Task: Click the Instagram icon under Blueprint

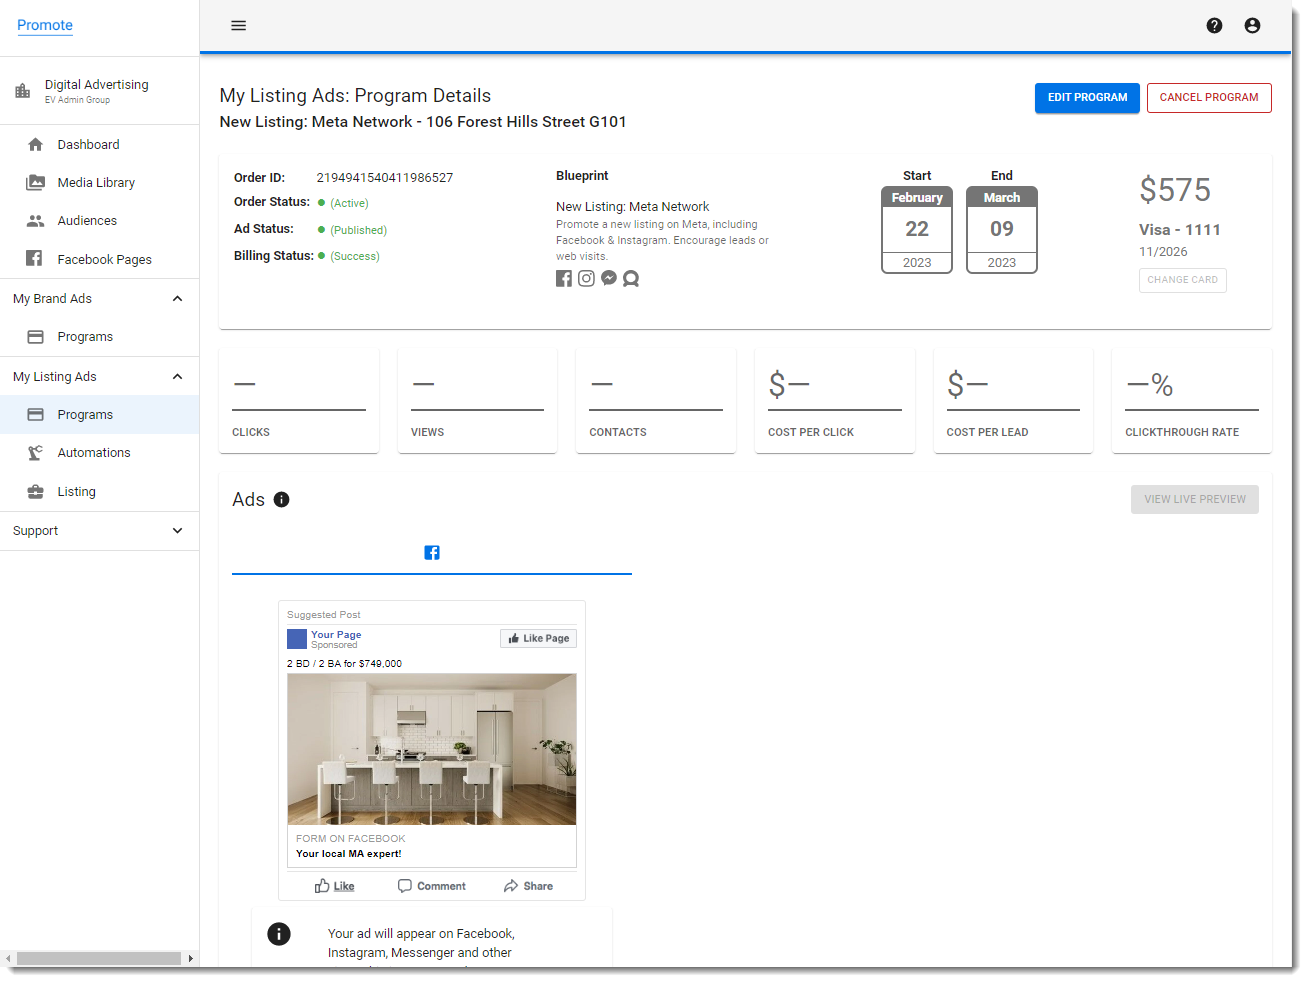Action: click(586, 279)
